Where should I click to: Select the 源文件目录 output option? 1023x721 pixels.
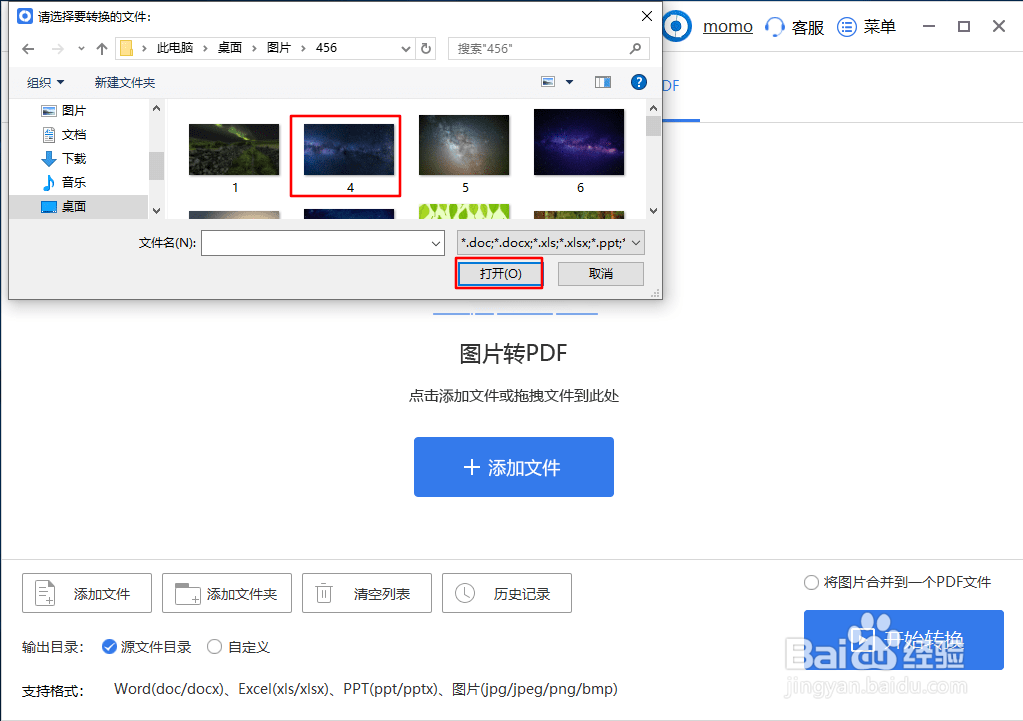click(x=109, y=647)
